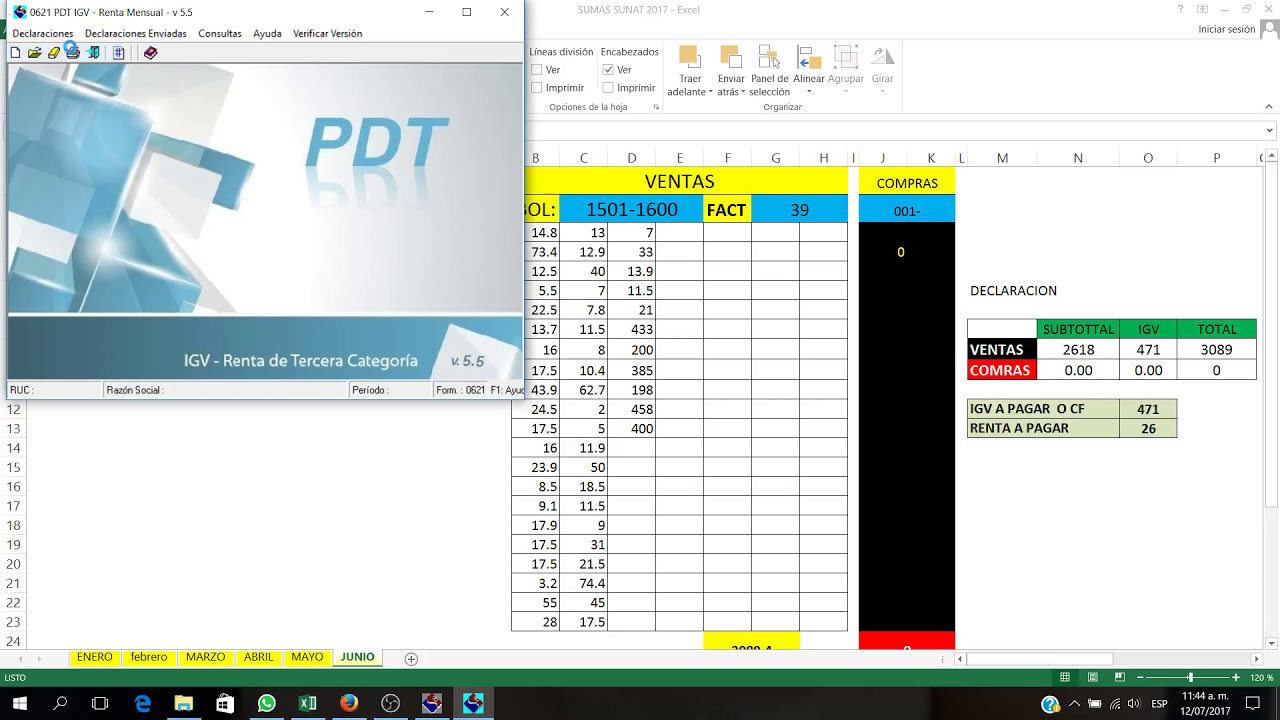Click the Windows Start button
This screenshot has height=720, width=1280.
[x=19, y=704]
